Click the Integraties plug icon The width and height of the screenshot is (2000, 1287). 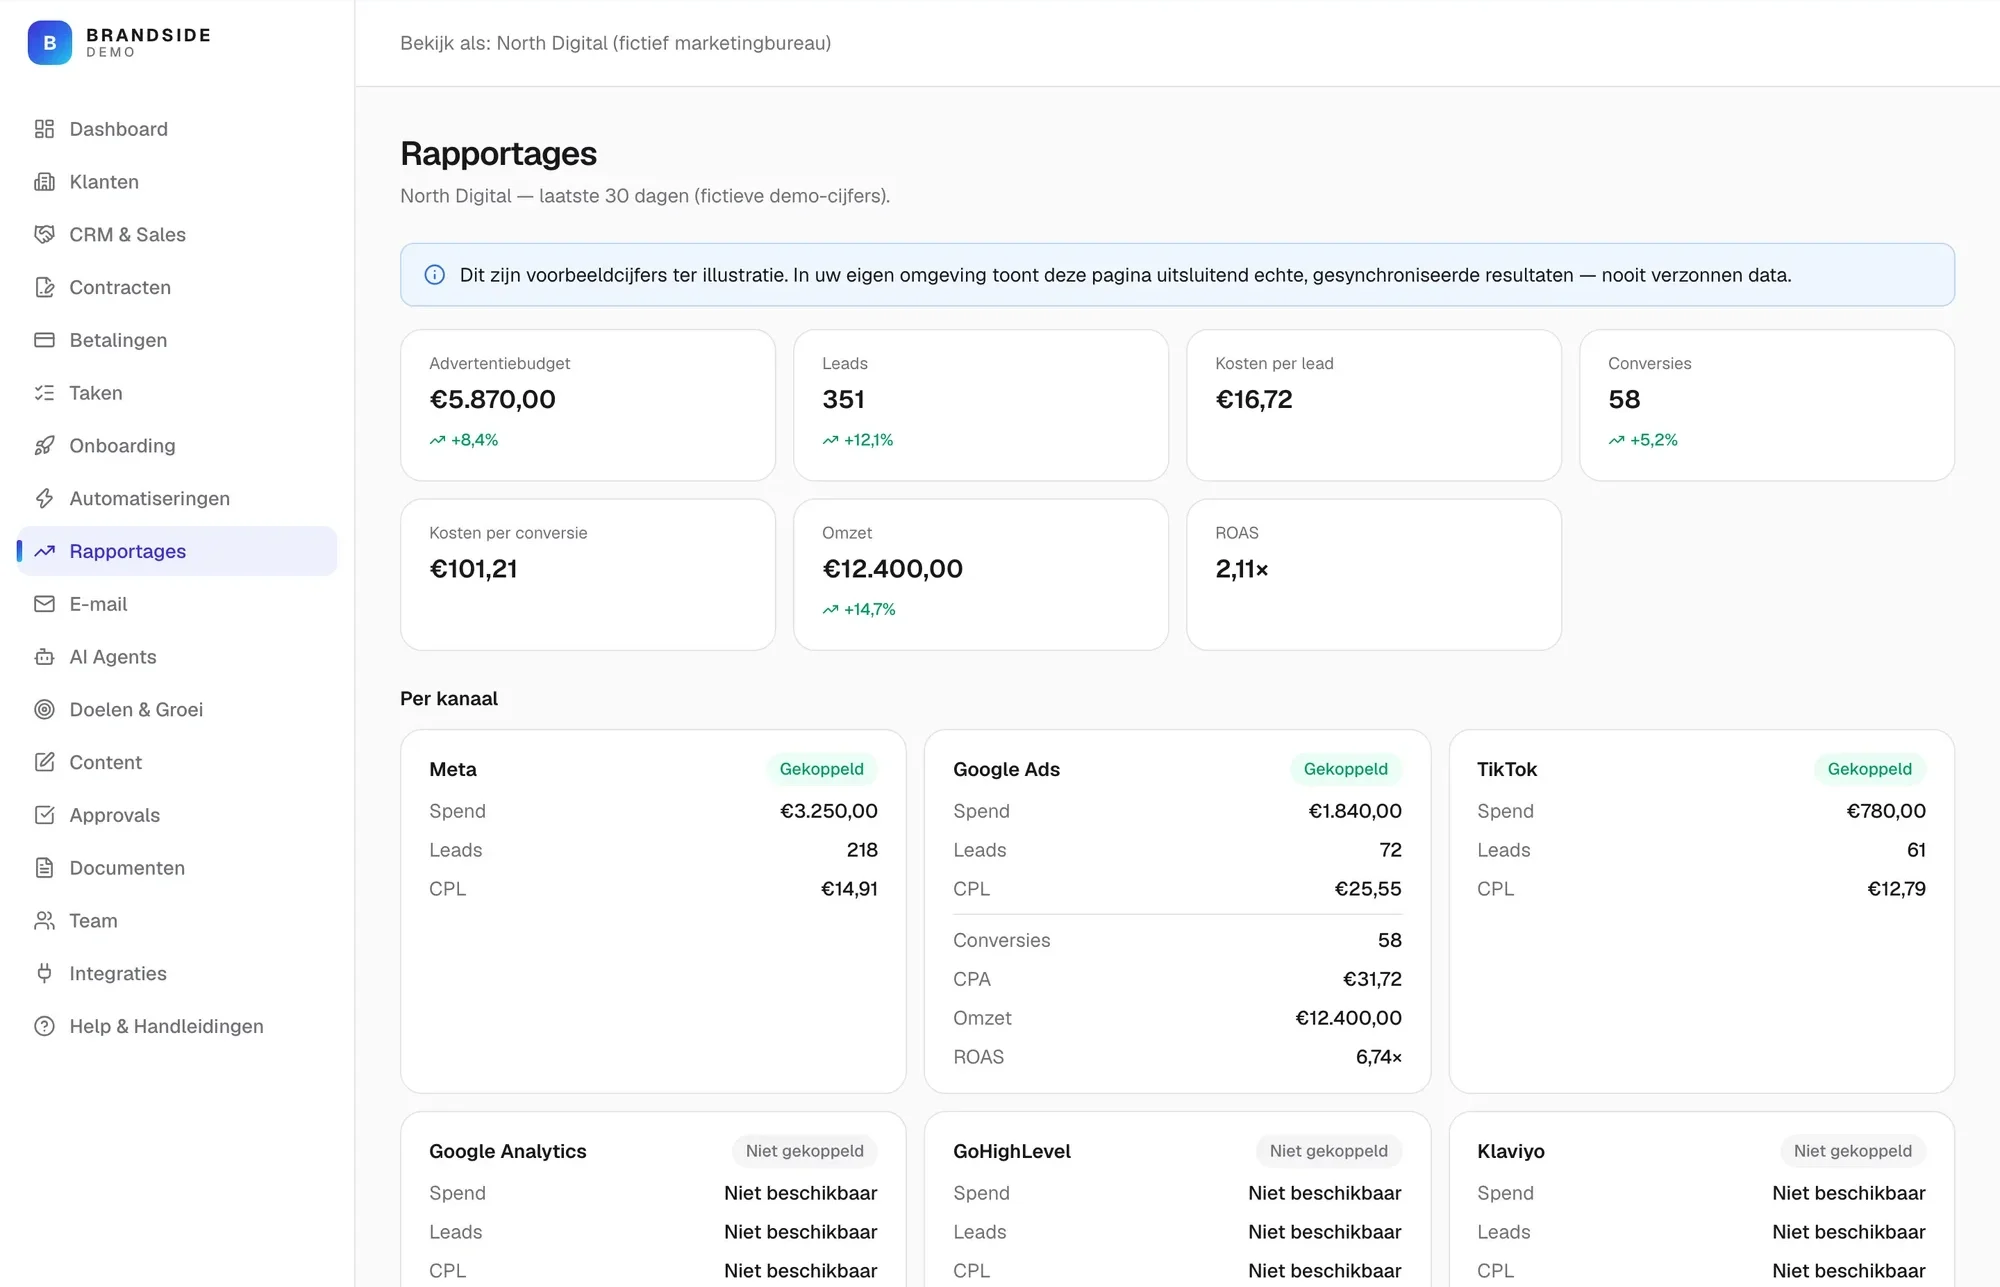click(44, 973)
